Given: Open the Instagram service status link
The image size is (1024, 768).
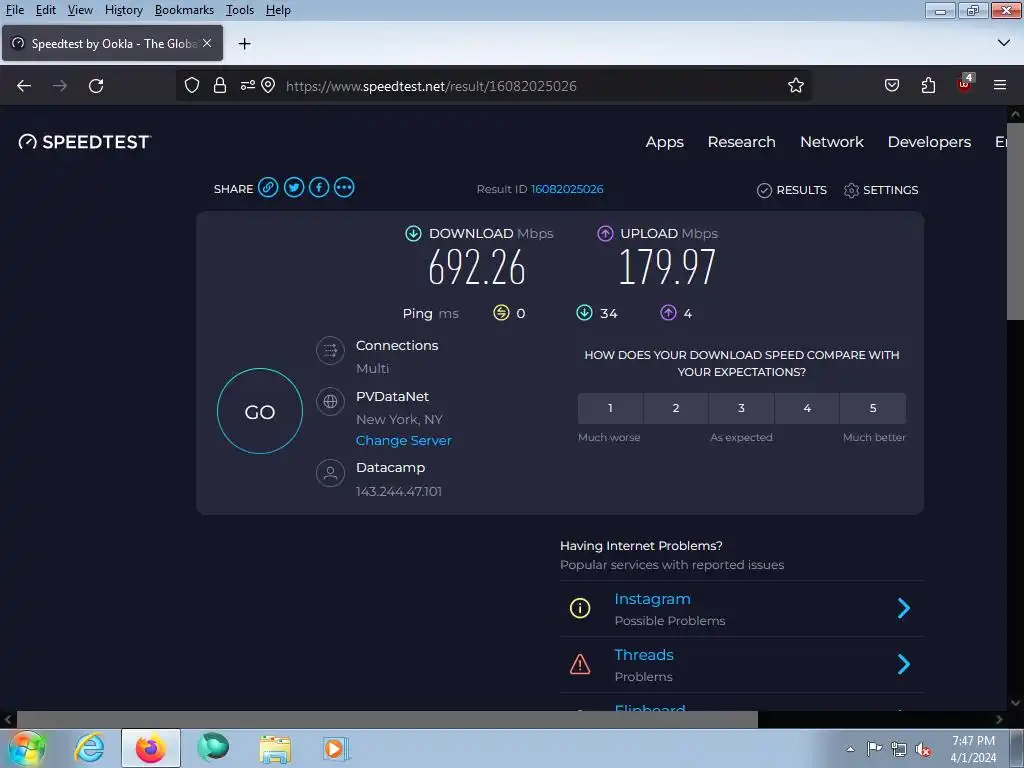Looking at the screenshot, I should (x=652, y=599).
